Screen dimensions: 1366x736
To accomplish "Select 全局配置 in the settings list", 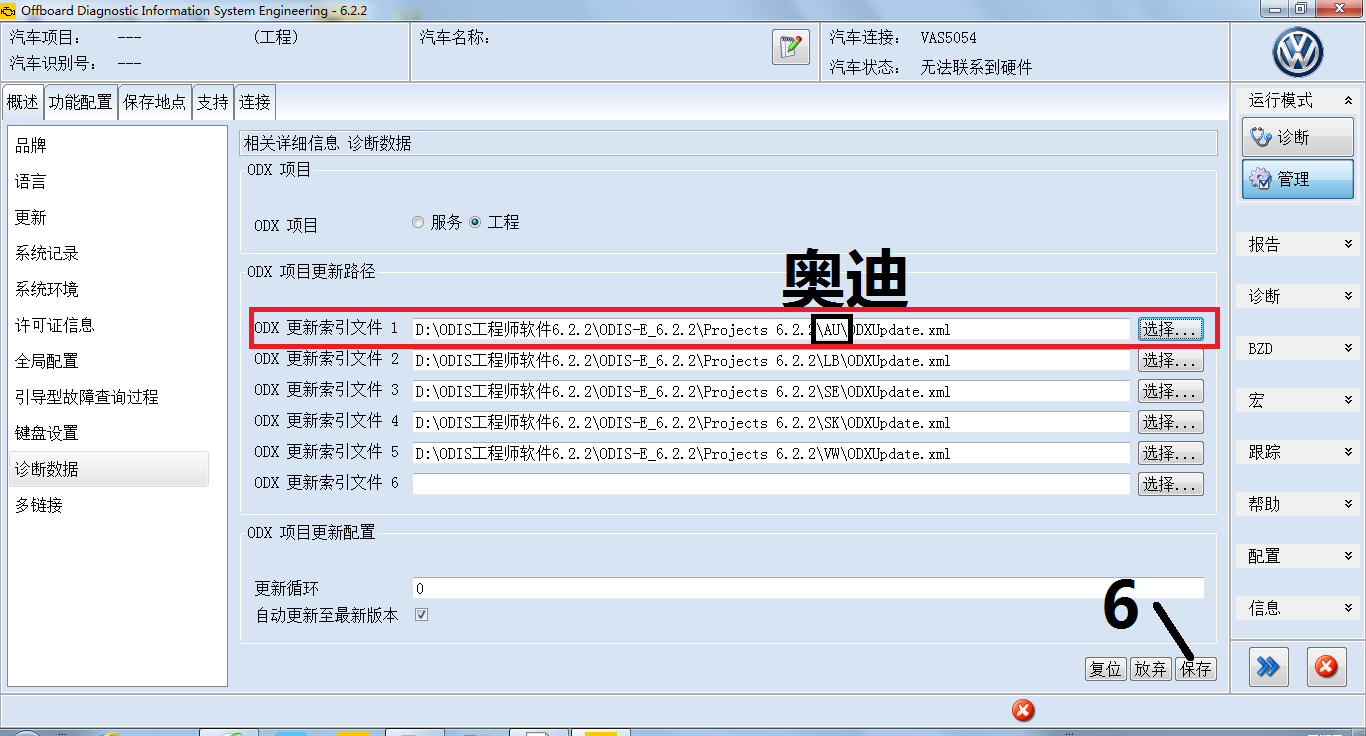I will click(x=109, y=362).
